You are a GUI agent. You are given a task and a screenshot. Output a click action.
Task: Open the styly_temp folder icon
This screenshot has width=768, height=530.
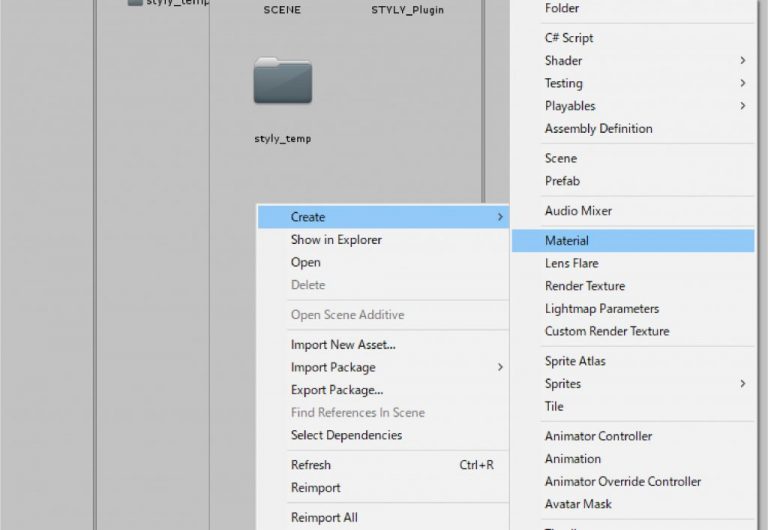tap(283, 82)
